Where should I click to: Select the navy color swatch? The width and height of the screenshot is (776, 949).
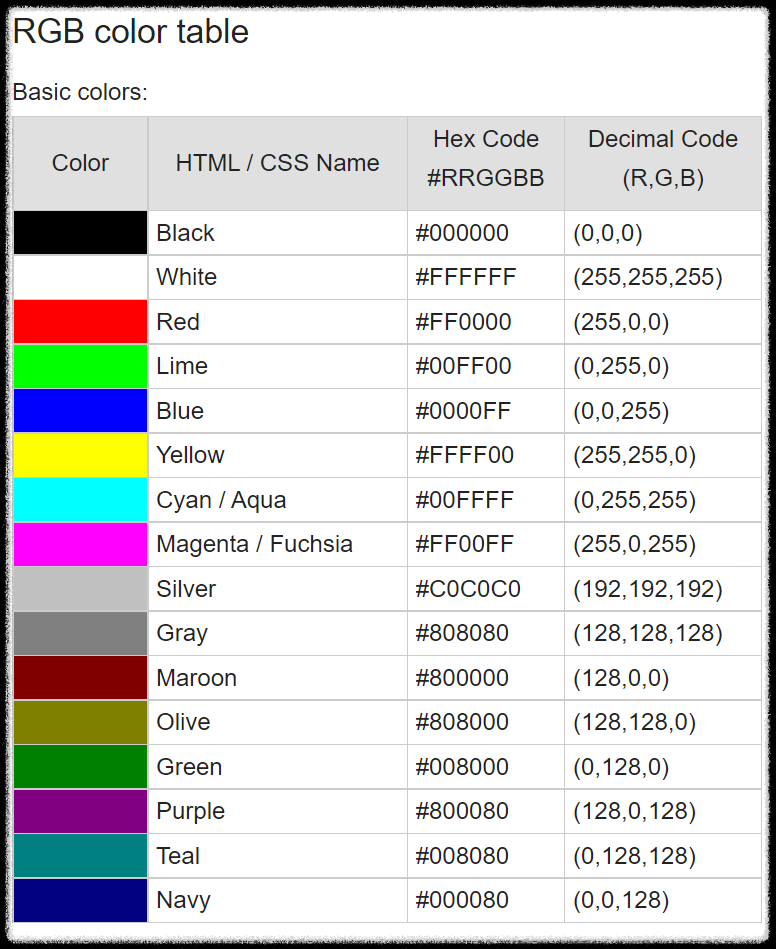[81, 900]
